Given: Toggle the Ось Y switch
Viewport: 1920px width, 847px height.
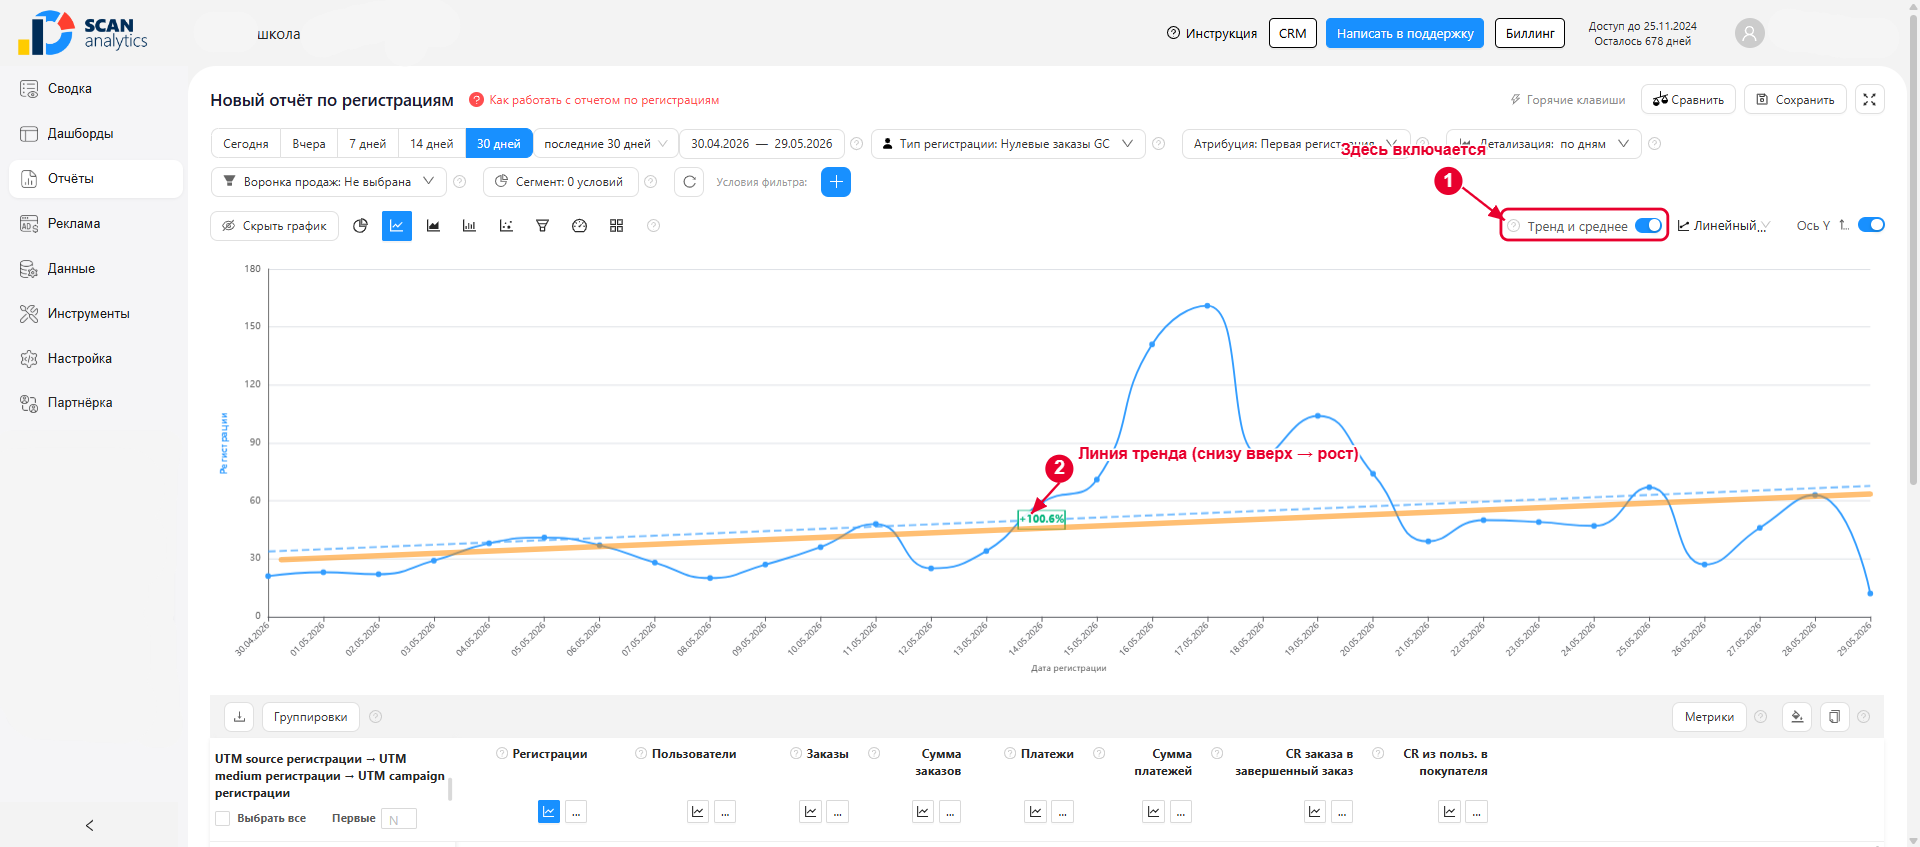Looking at the screenshot, I should click(x=1871, y=225).
